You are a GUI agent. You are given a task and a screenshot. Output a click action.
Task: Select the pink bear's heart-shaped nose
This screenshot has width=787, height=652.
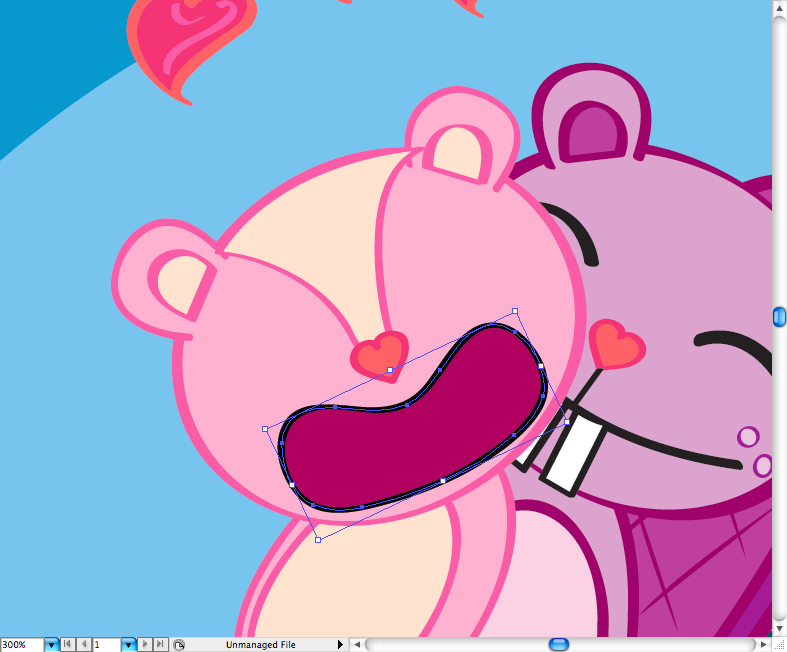point(380,351)
